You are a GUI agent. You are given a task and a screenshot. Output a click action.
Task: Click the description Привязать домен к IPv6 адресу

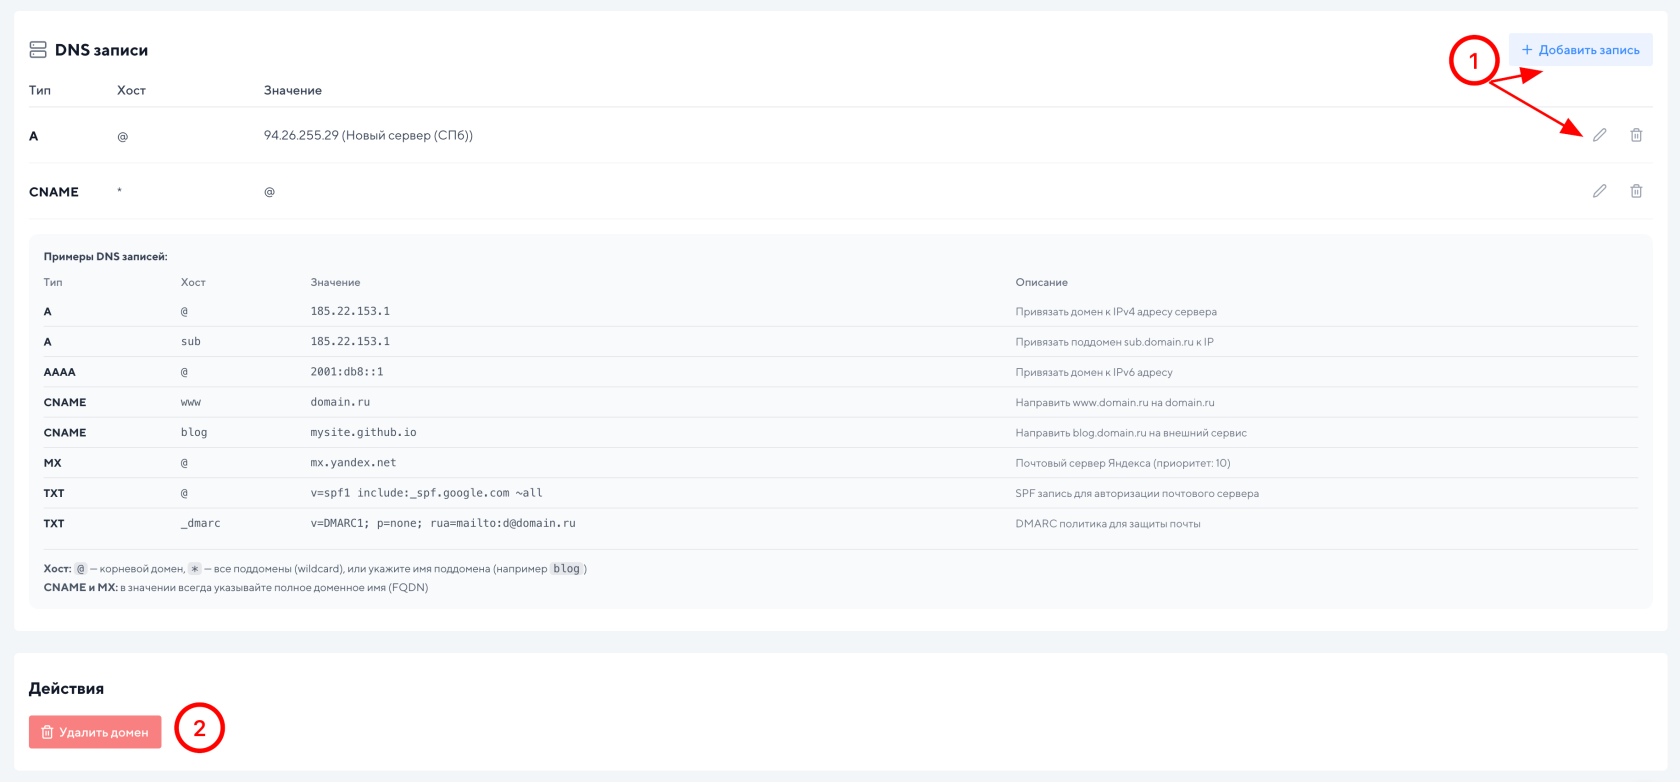1094,372
